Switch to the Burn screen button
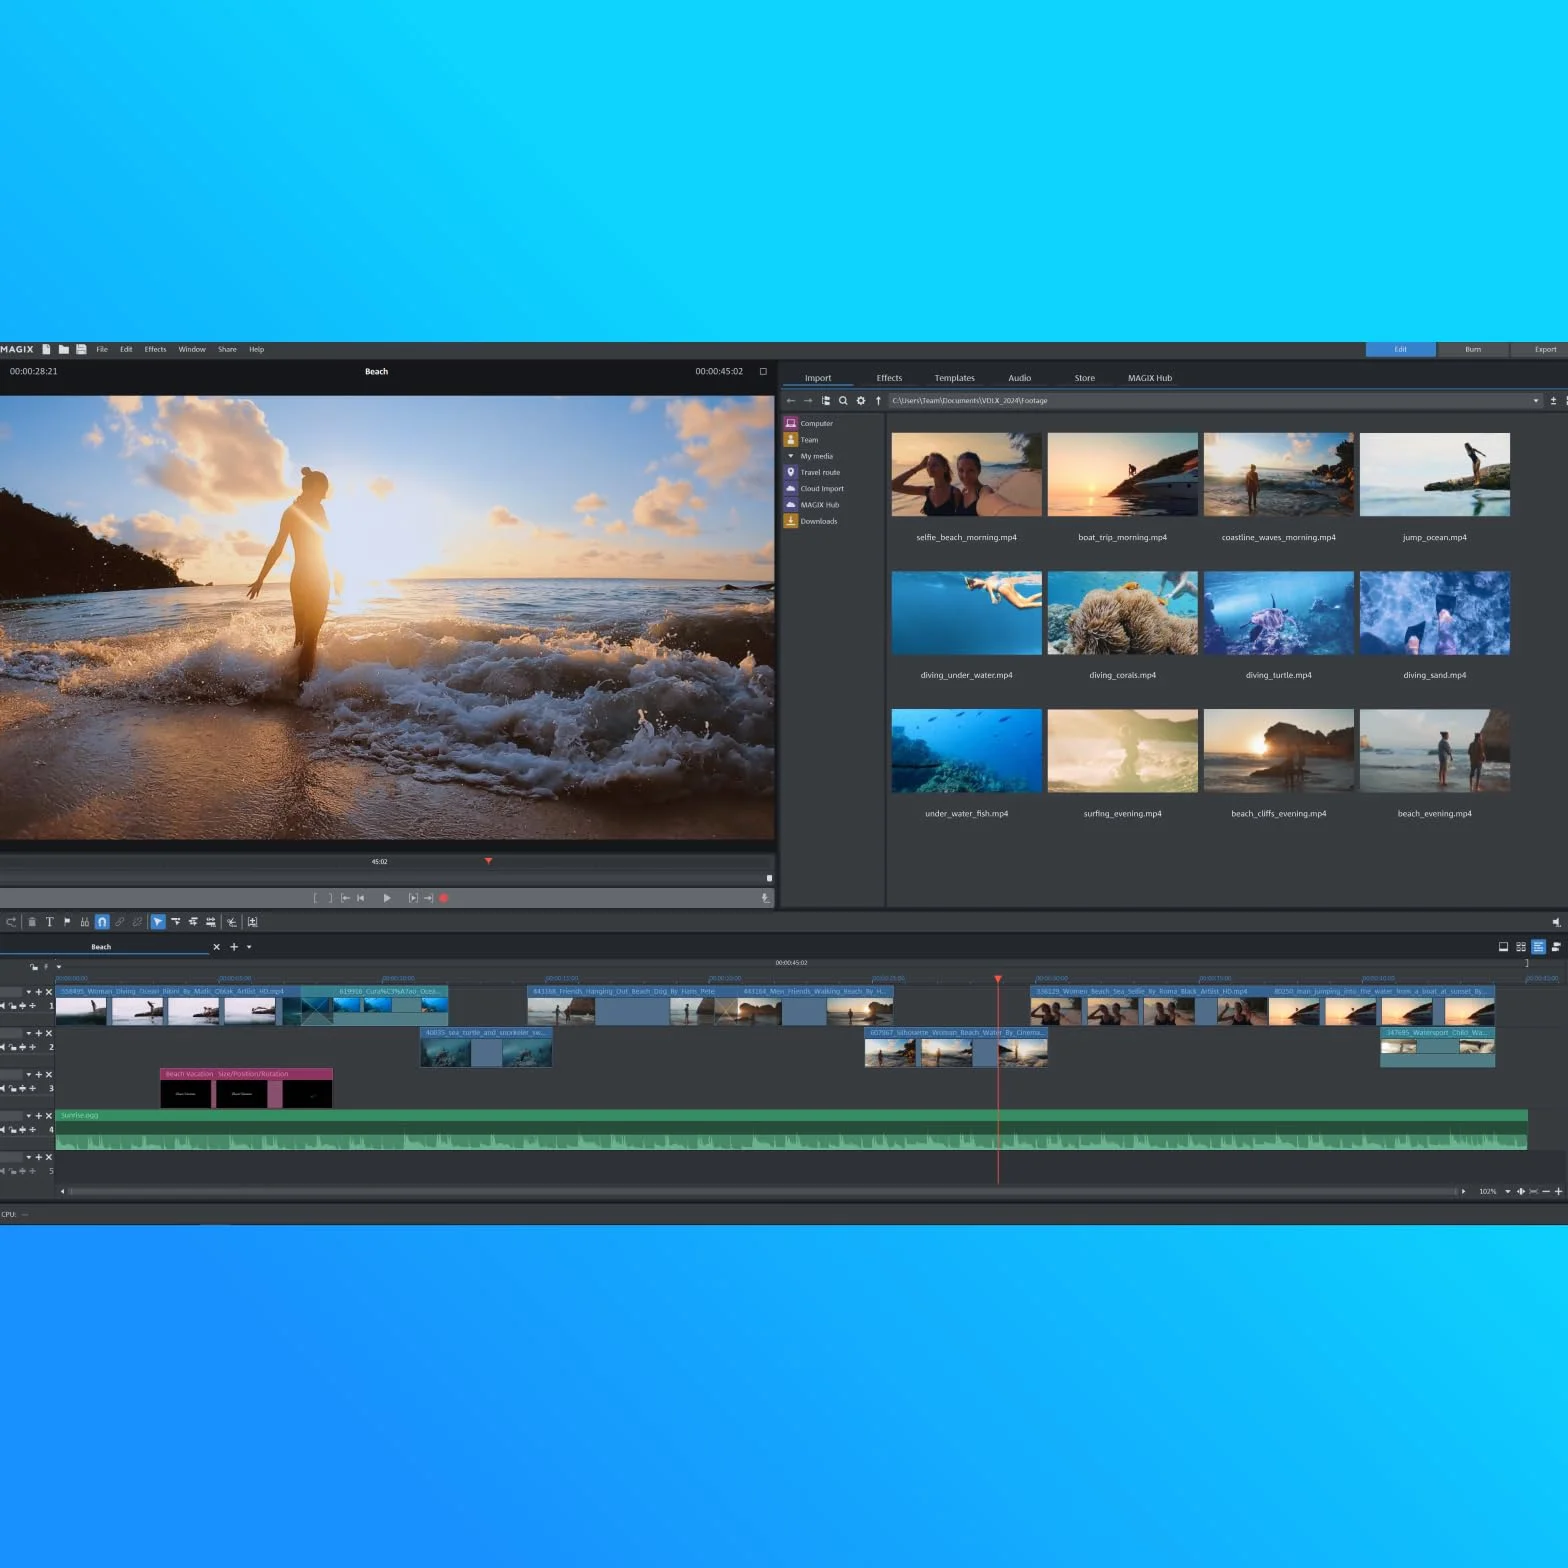 1472,349
